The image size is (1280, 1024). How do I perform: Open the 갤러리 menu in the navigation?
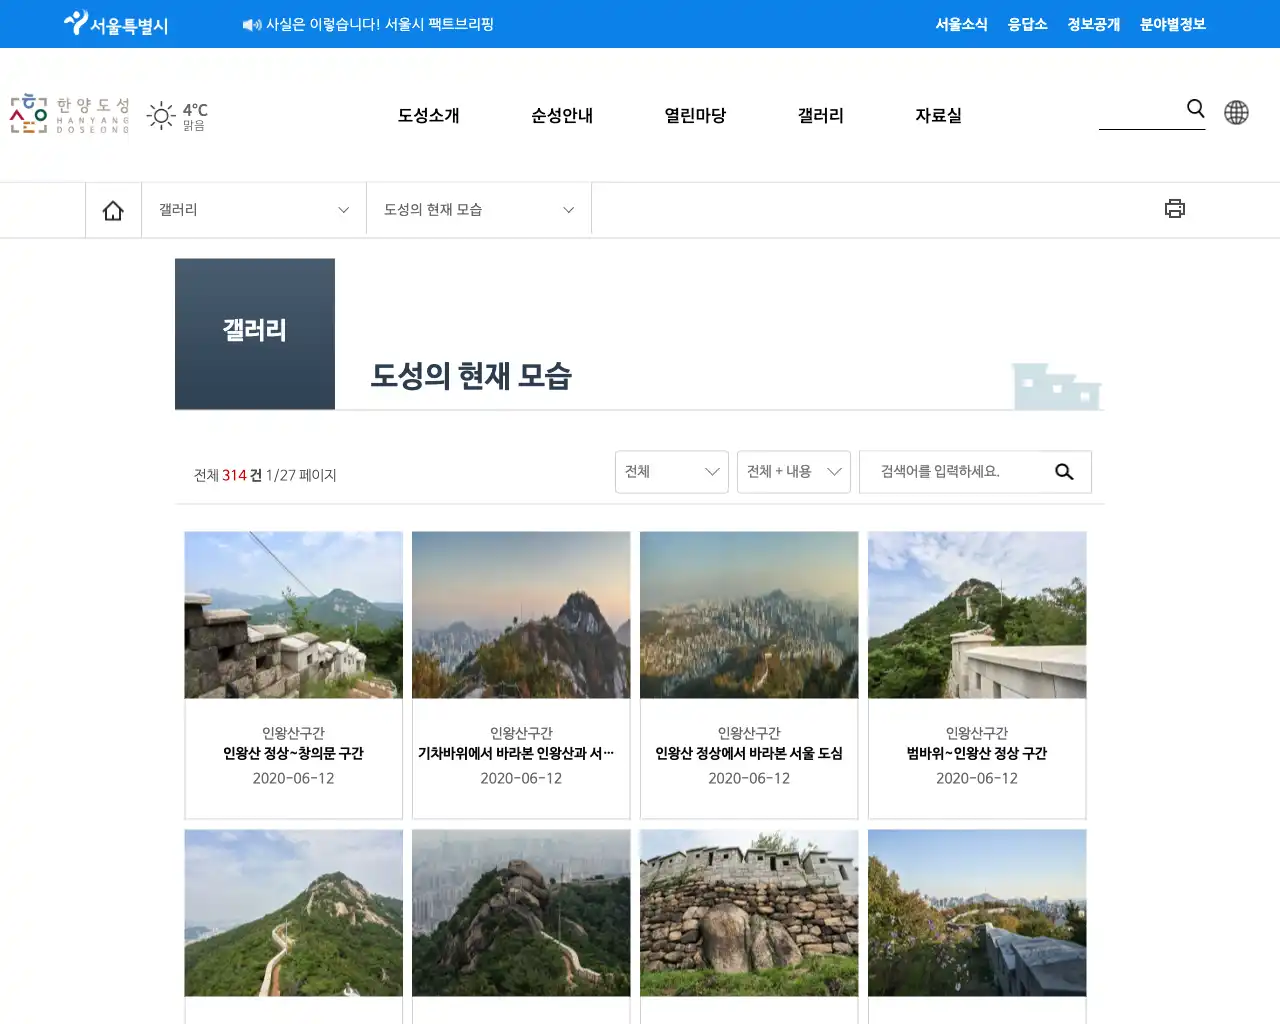(x=819, y=115)
